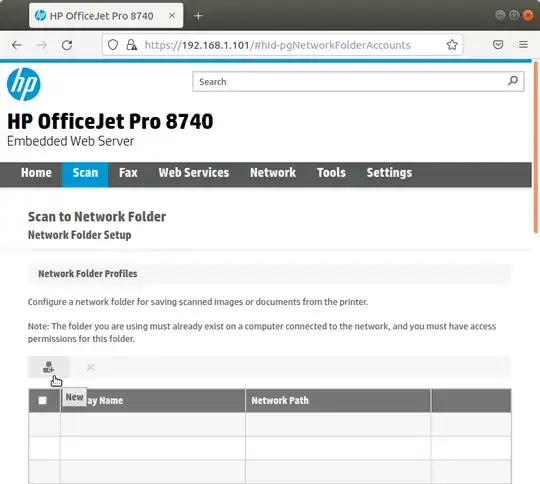Image resolution: width=540 pixels, height=484 pixels.
Task: Open the Web Services tab
Action: [x=194, y=173]
